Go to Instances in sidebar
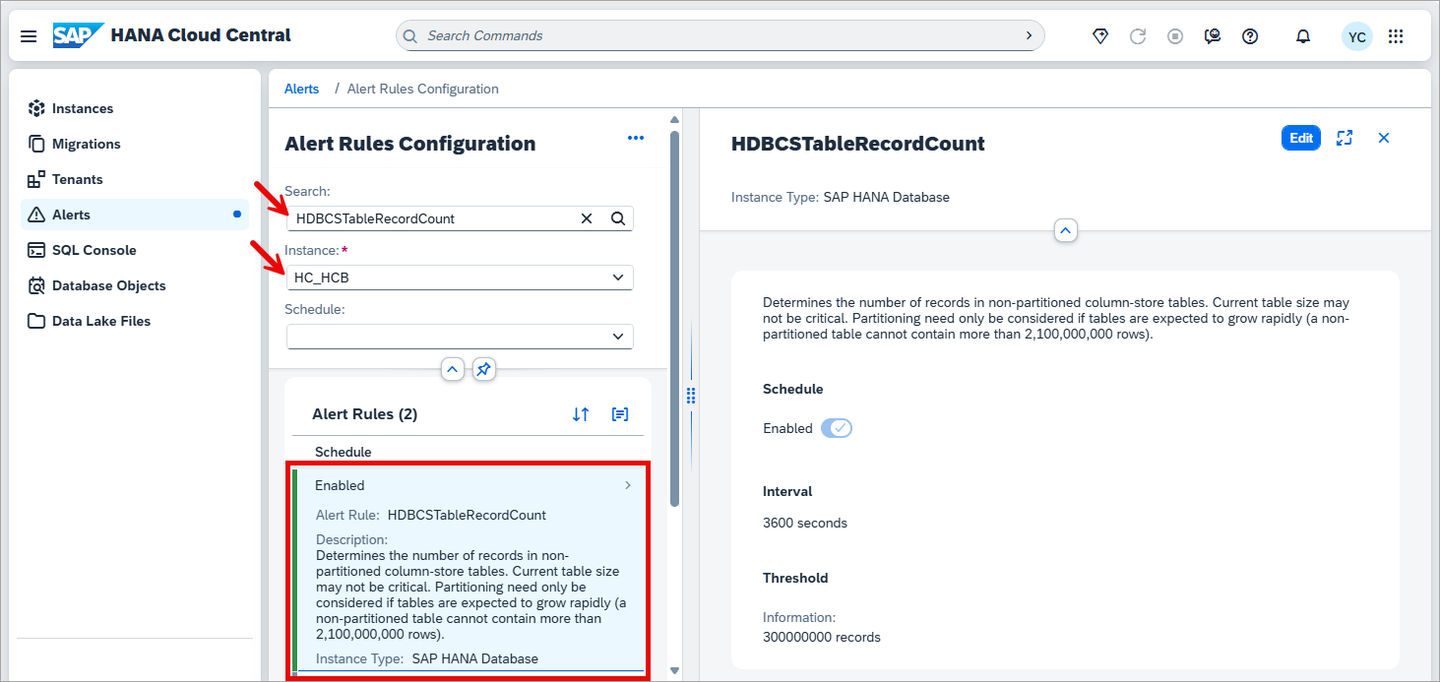This screenshot has width=1440, height=682. click(x=135, y=108)
